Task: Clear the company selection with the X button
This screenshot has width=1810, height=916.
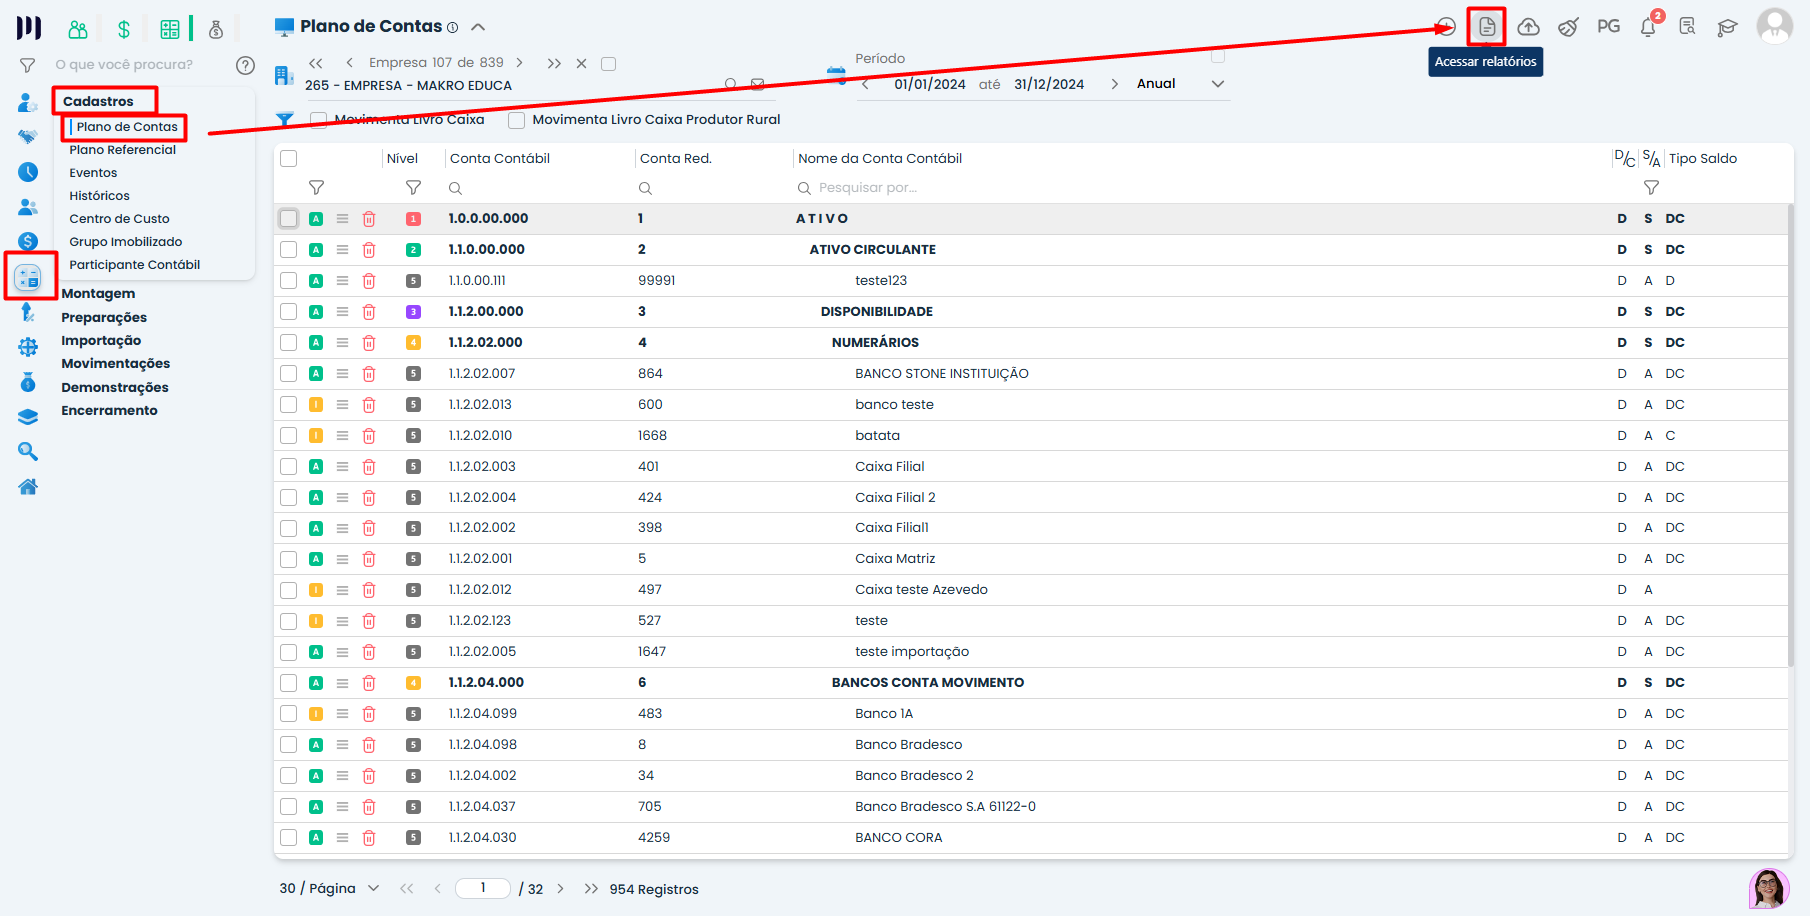Action: tap(581, 64)
